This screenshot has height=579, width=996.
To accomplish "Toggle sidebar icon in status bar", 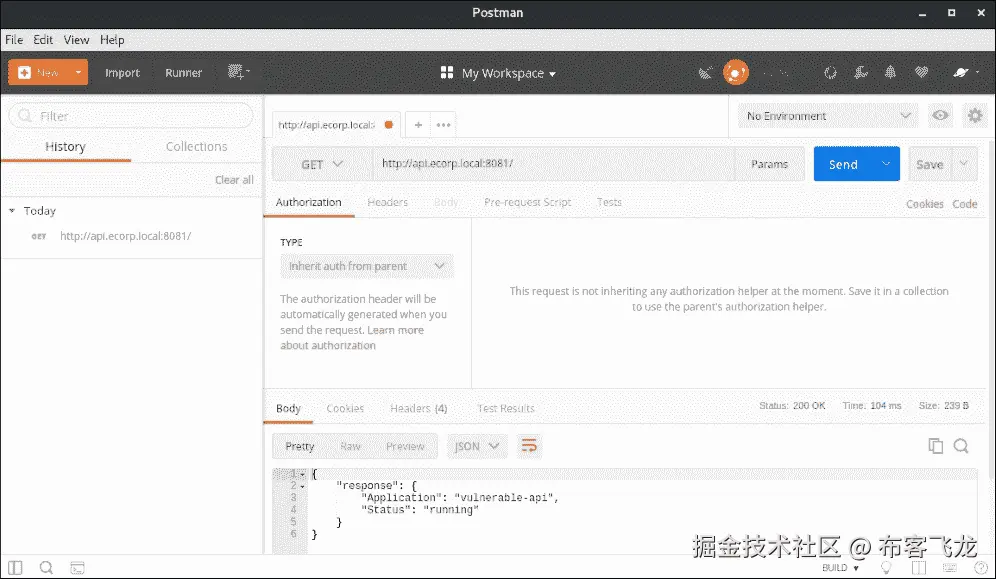I will tap(15, 568).
